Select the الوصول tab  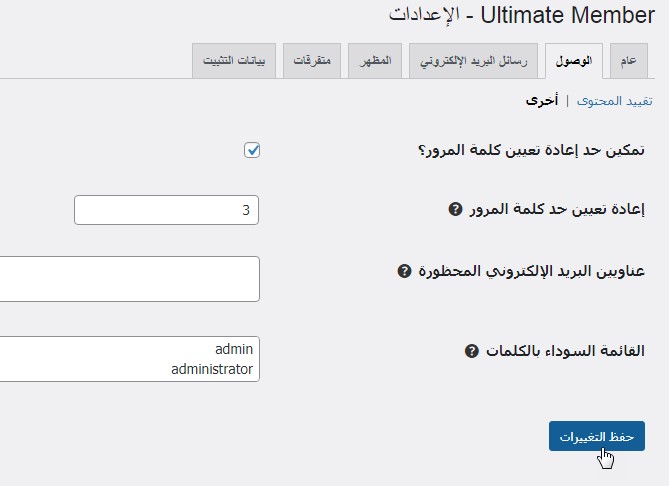tap(574, 61)
